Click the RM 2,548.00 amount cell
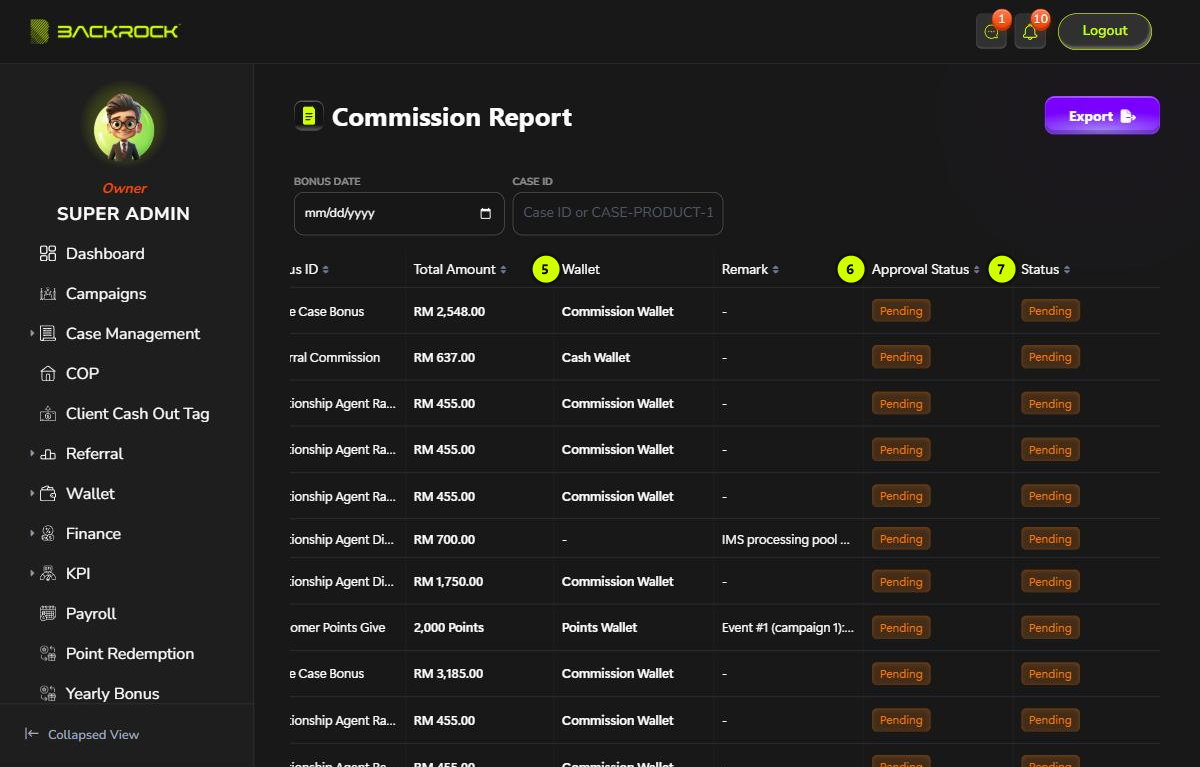The image size is (1200, 767). tap(449, 312)
